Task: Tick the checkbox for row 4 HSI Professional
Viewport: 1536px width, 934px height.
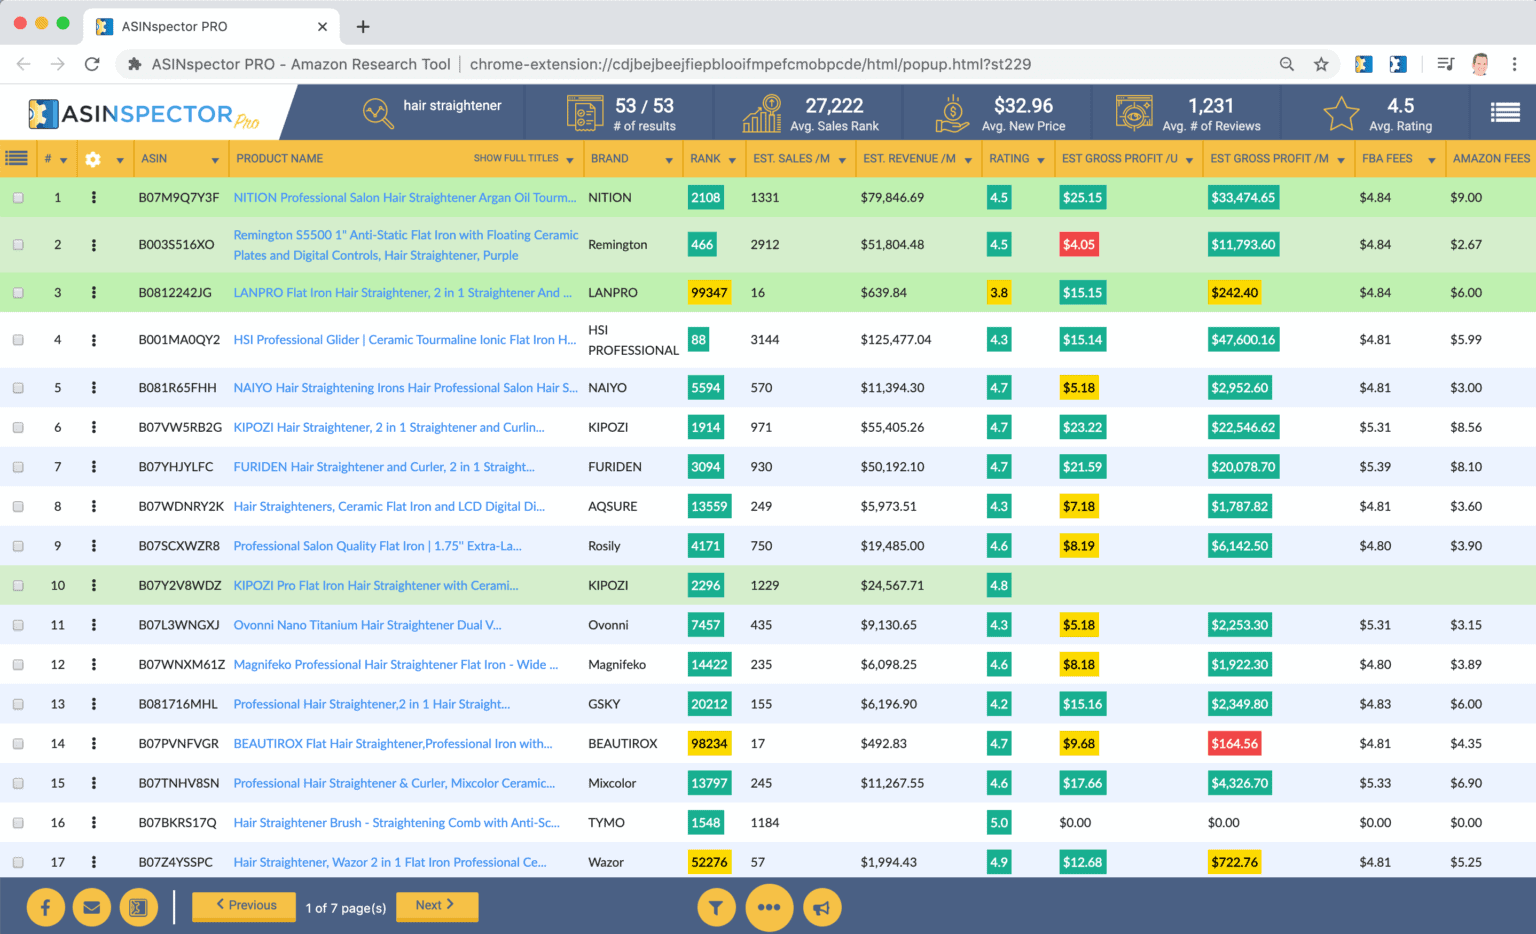Action: [x=18, y=340]
